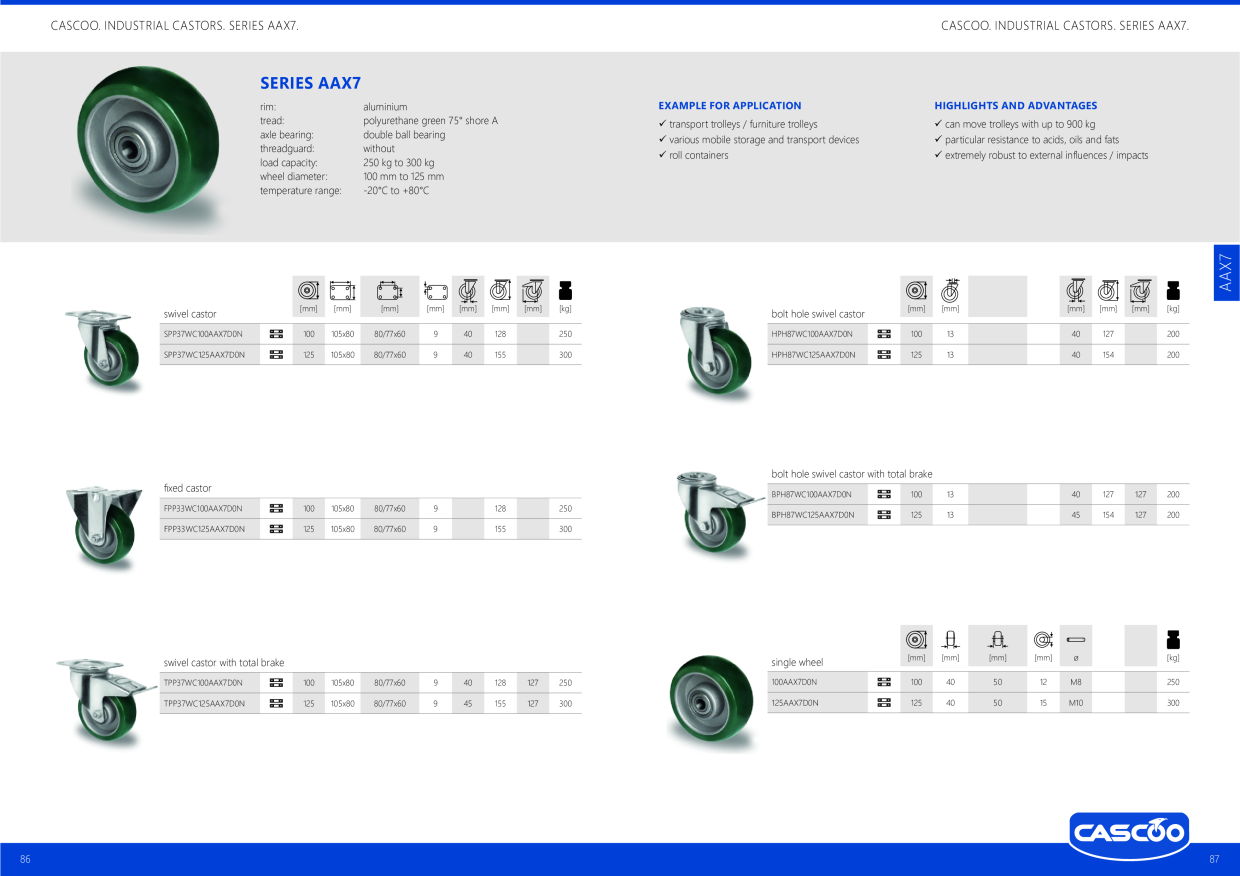Viewport: 1240px width, 876px height.
Task: Click the bearing icon in row 125AAX7D0N
Action: 884,703
